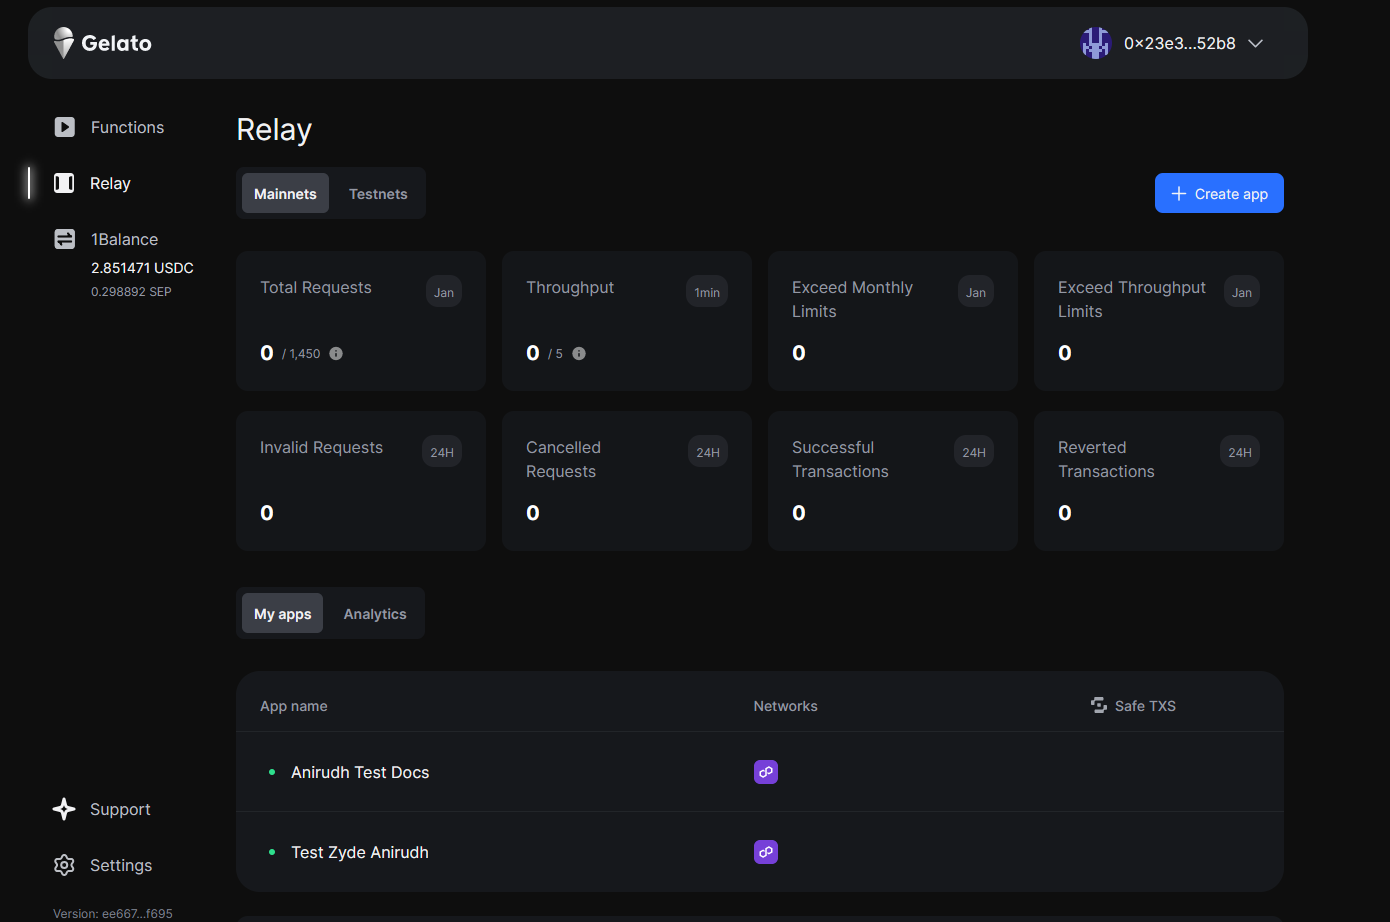The width and height of the screenshot is (1390, 922).
Task: Click network icon for Test Zyde Anirudh
Action: 766,852
